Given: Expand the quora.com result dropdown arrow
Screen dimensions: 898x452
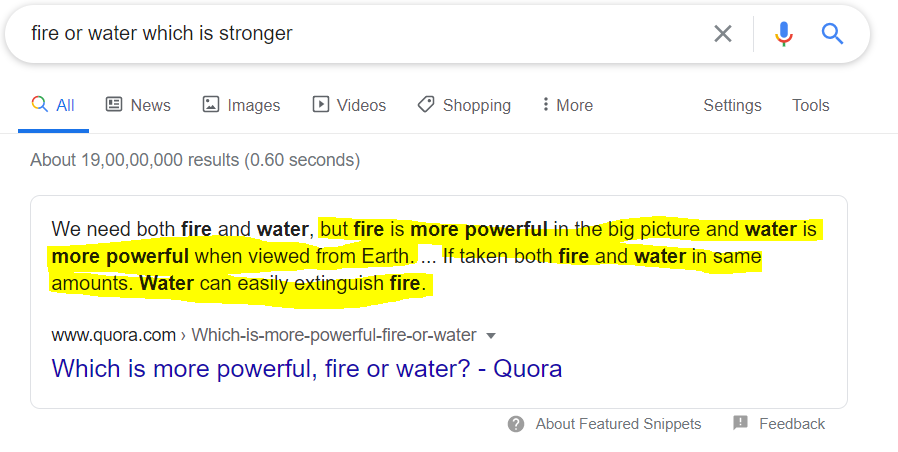Looking at the screenshot, I should pos(491,336).
